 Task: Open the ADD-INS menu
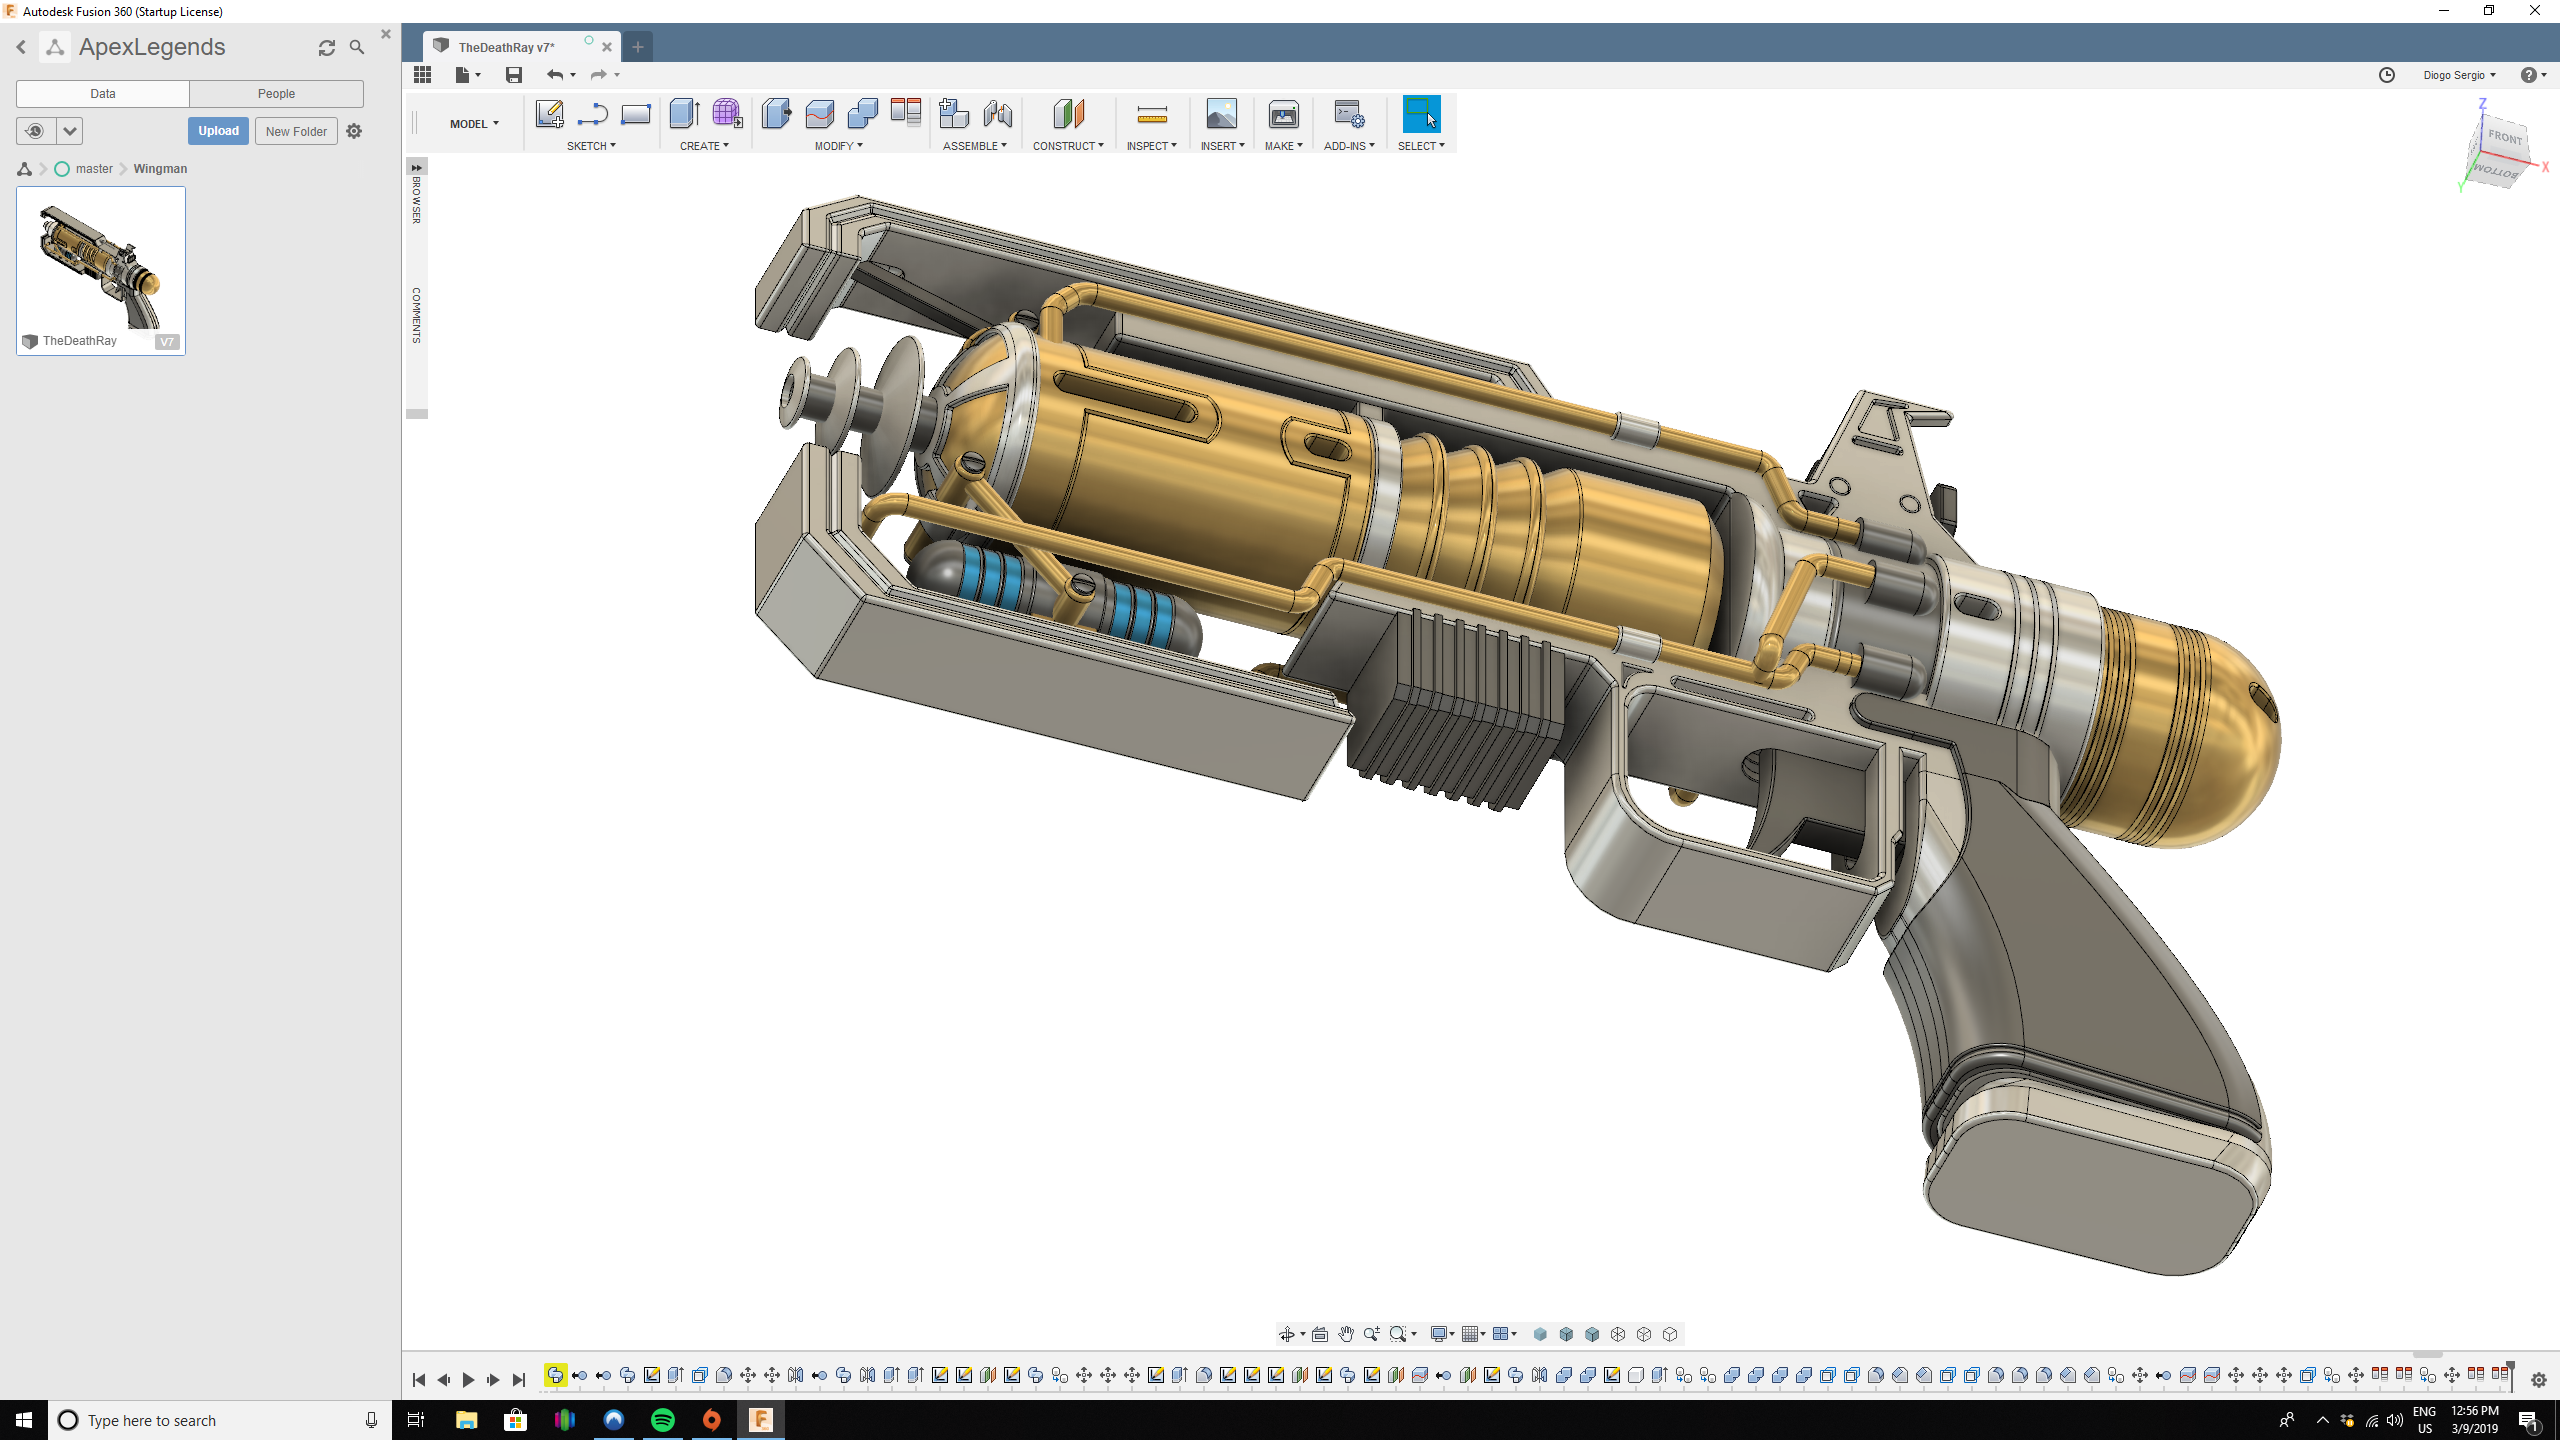1349,146
